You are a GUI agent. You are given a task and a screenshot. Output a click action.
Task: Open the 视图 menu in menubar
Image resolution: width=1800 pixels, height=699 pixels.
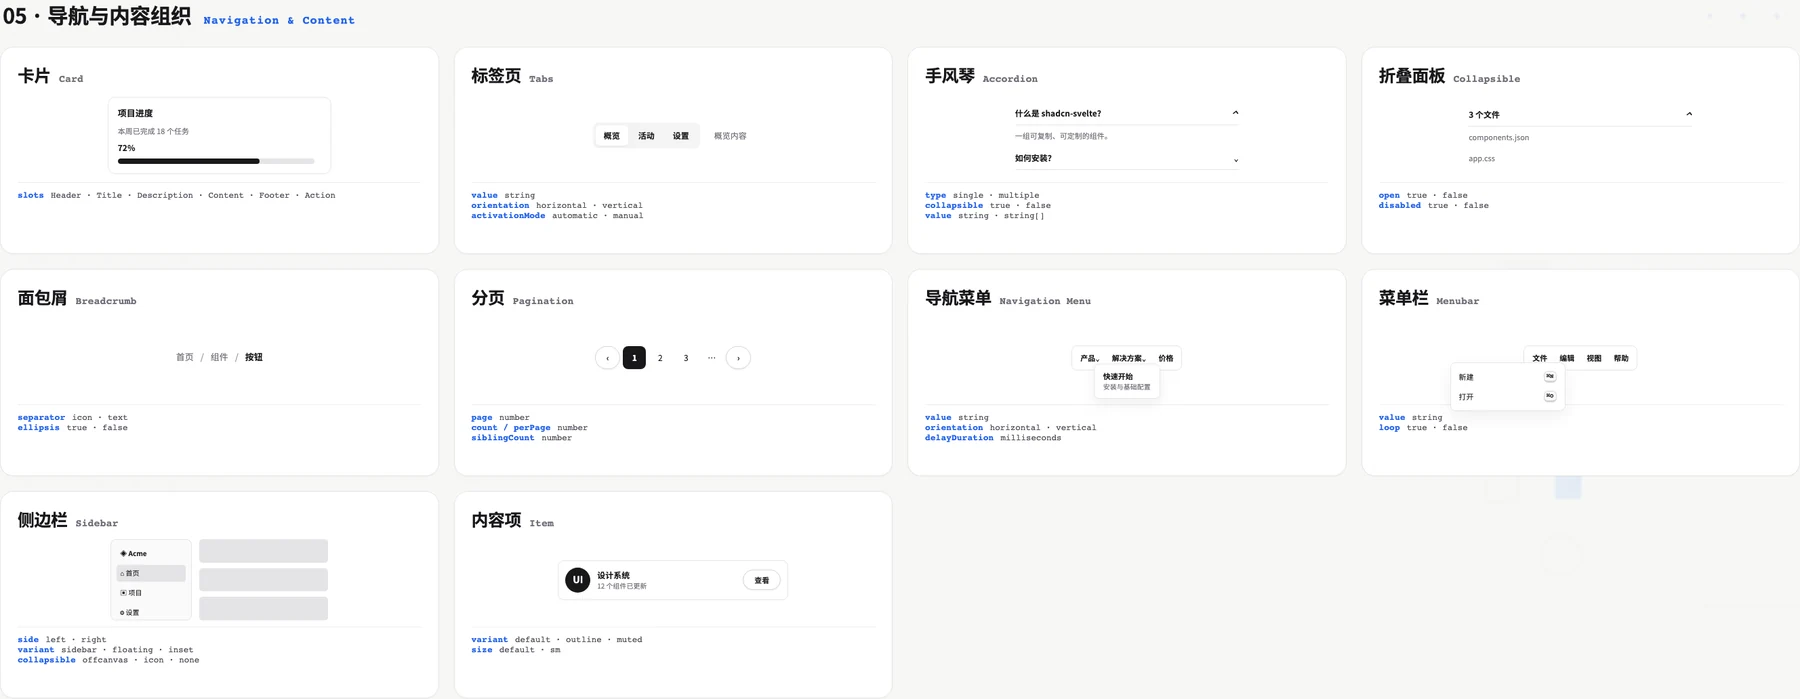(1594, 358)
